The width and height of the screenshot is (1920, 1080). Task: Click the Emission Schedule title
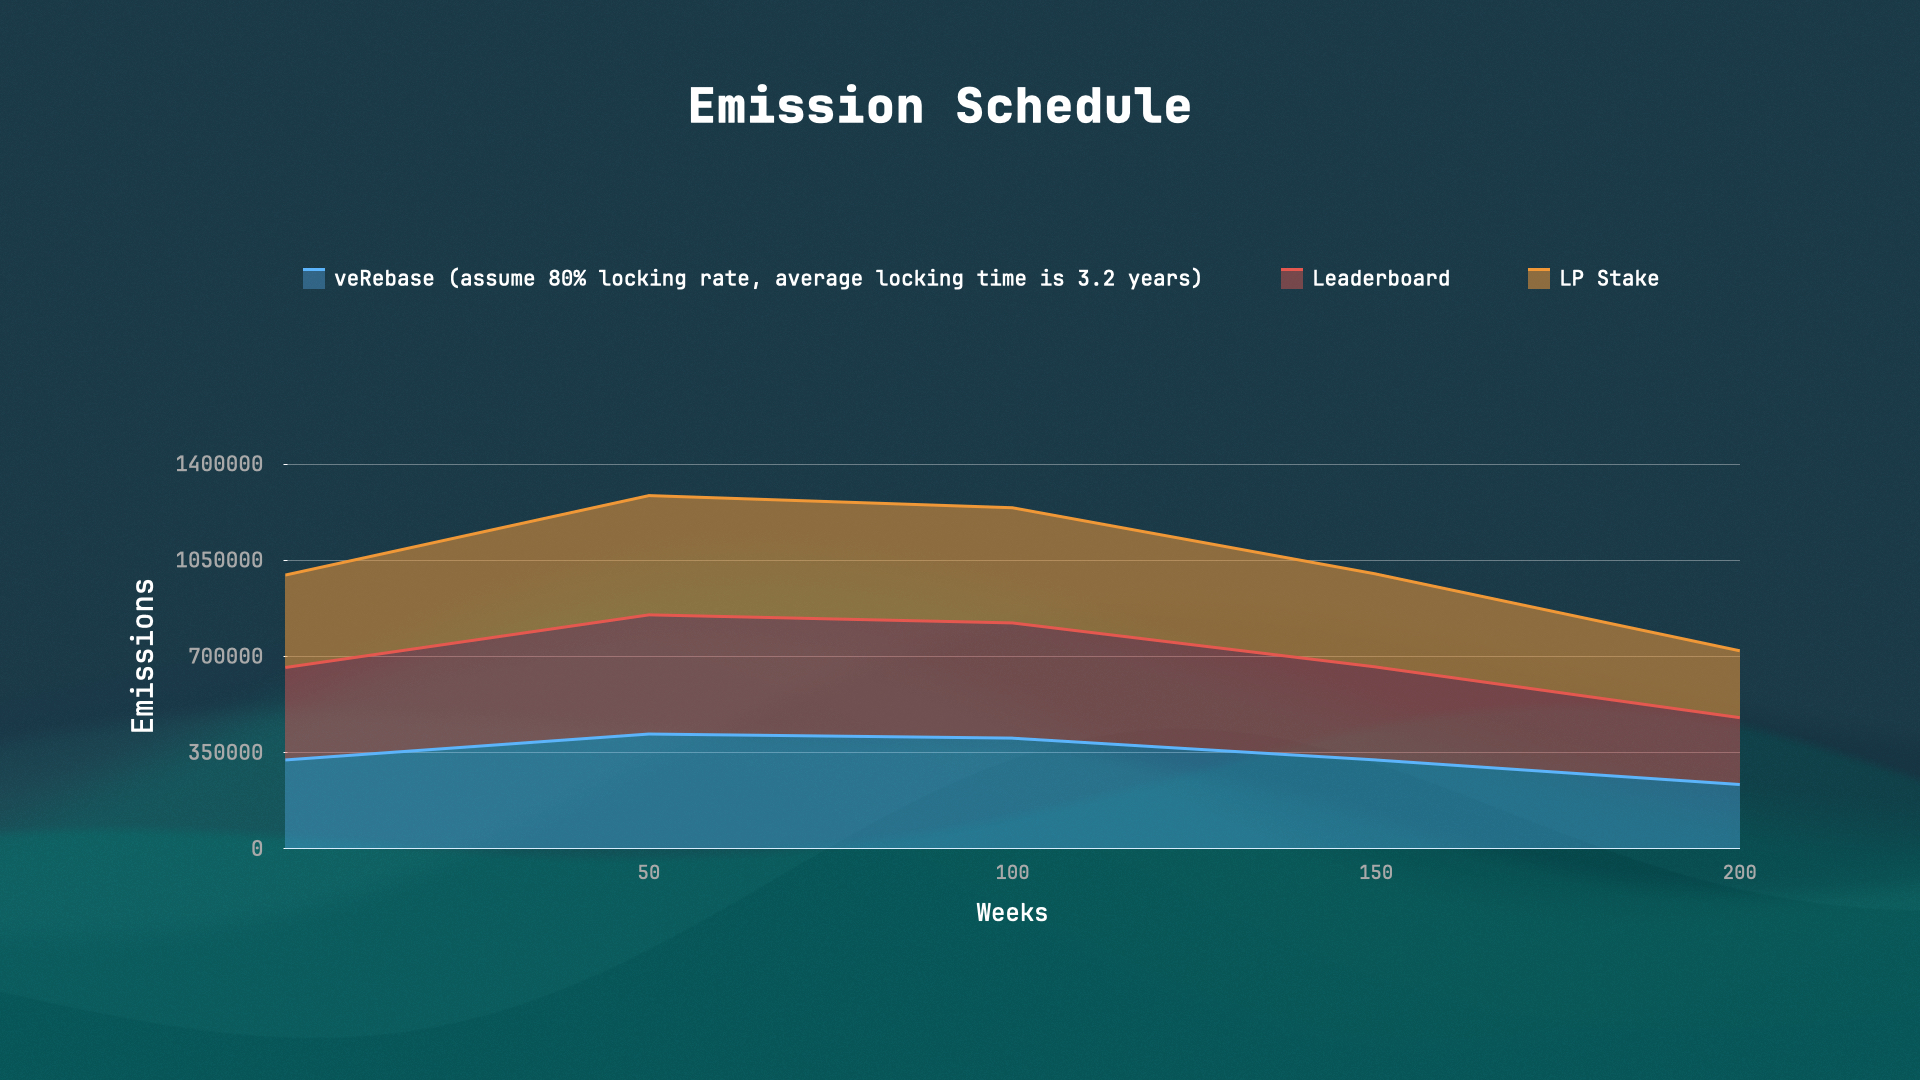click(939, 106)
